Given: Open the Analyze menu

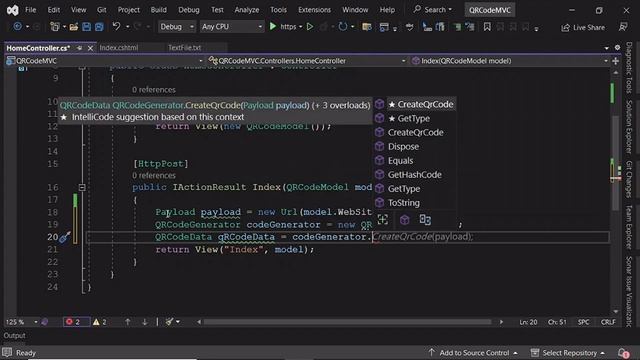Looking at the screenshot, I should [247, 10].
